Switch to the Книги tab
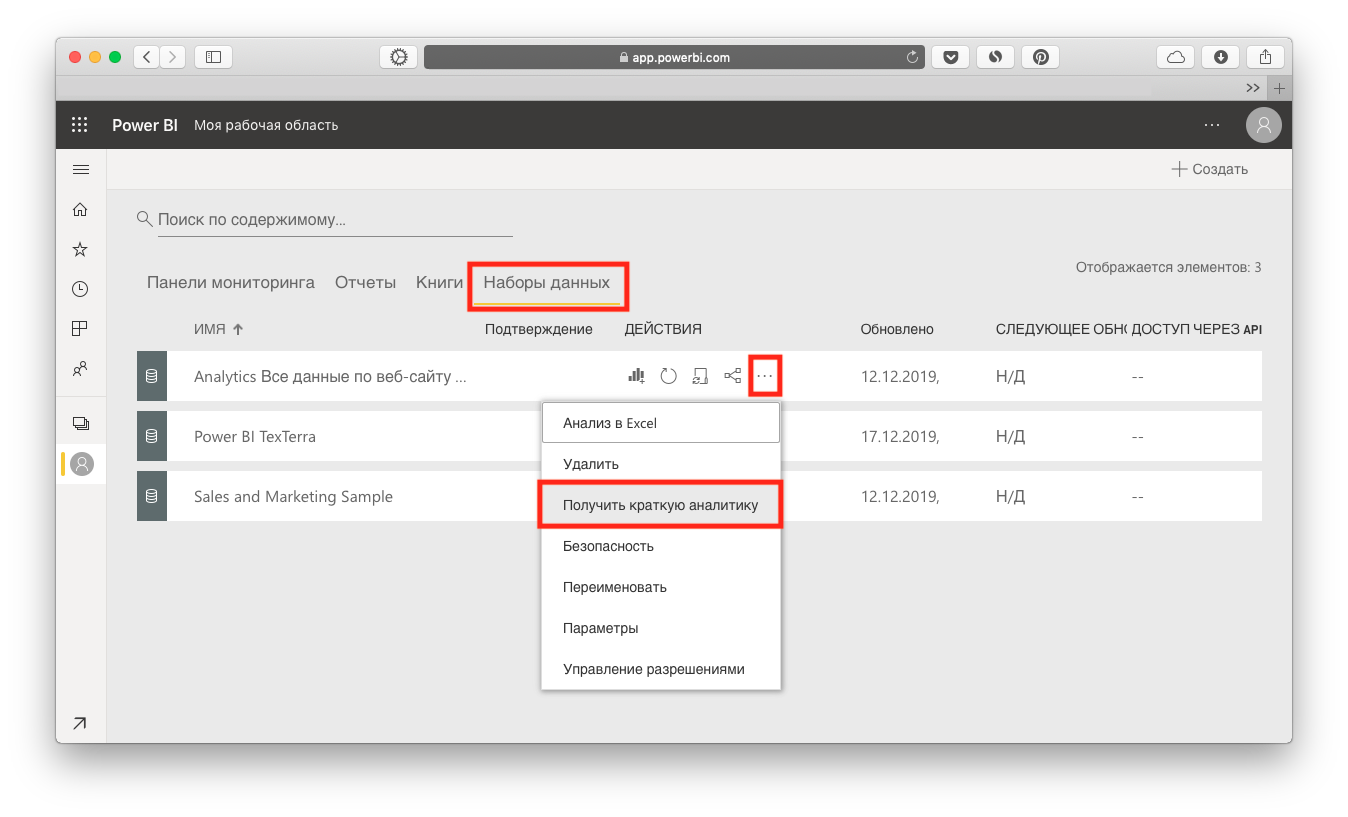The image size is (1348, 817). [440, 282]
